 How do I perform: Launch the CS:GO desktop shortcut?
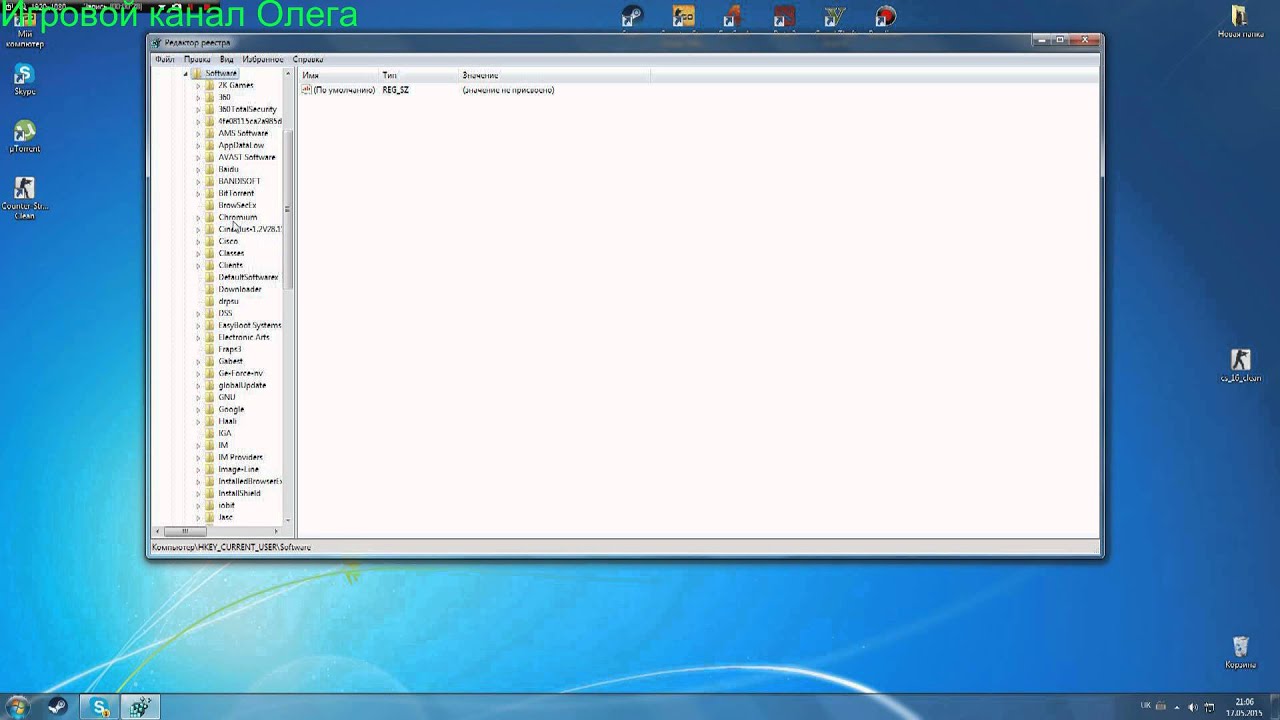click(x=684, y=16)
